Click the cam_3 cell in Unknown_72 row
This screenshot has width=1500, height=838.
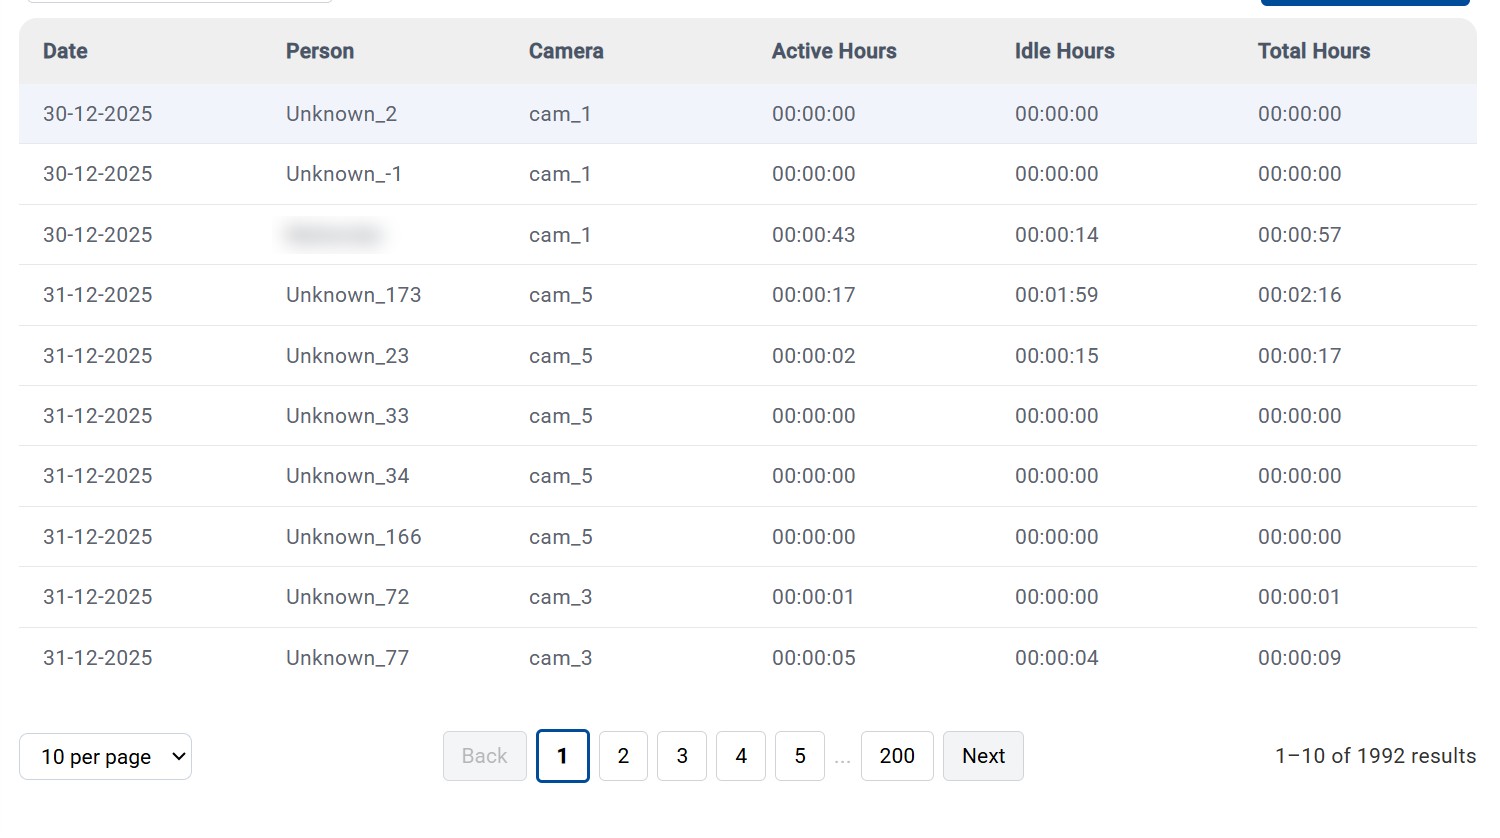(x=561, y=597)
